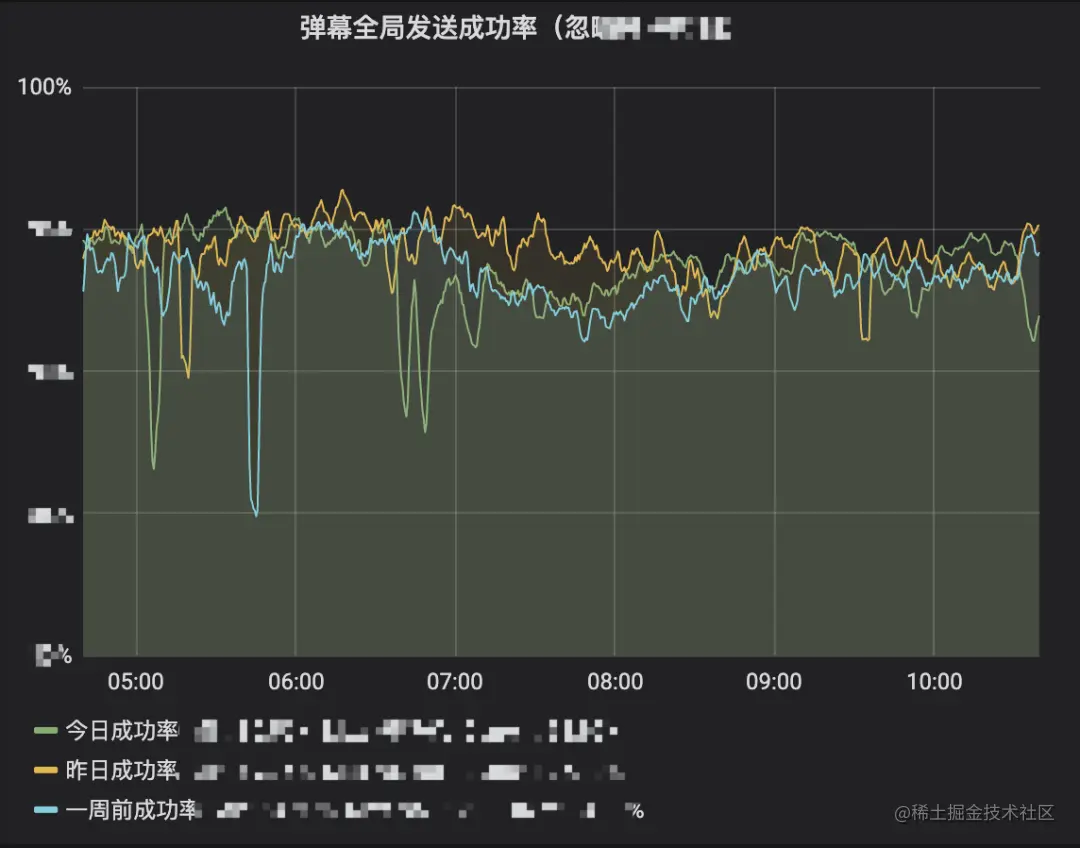Viewport: 1080px width, 848px height.
Task: Toggle the 今日成功率 legend series
Action: (122, 730)
